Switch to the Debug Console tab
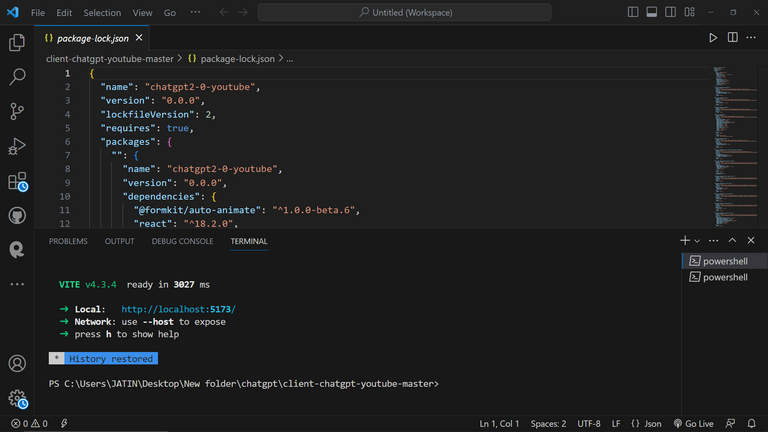768x432 pixels. pyautogui.click(x=182, y=241)
